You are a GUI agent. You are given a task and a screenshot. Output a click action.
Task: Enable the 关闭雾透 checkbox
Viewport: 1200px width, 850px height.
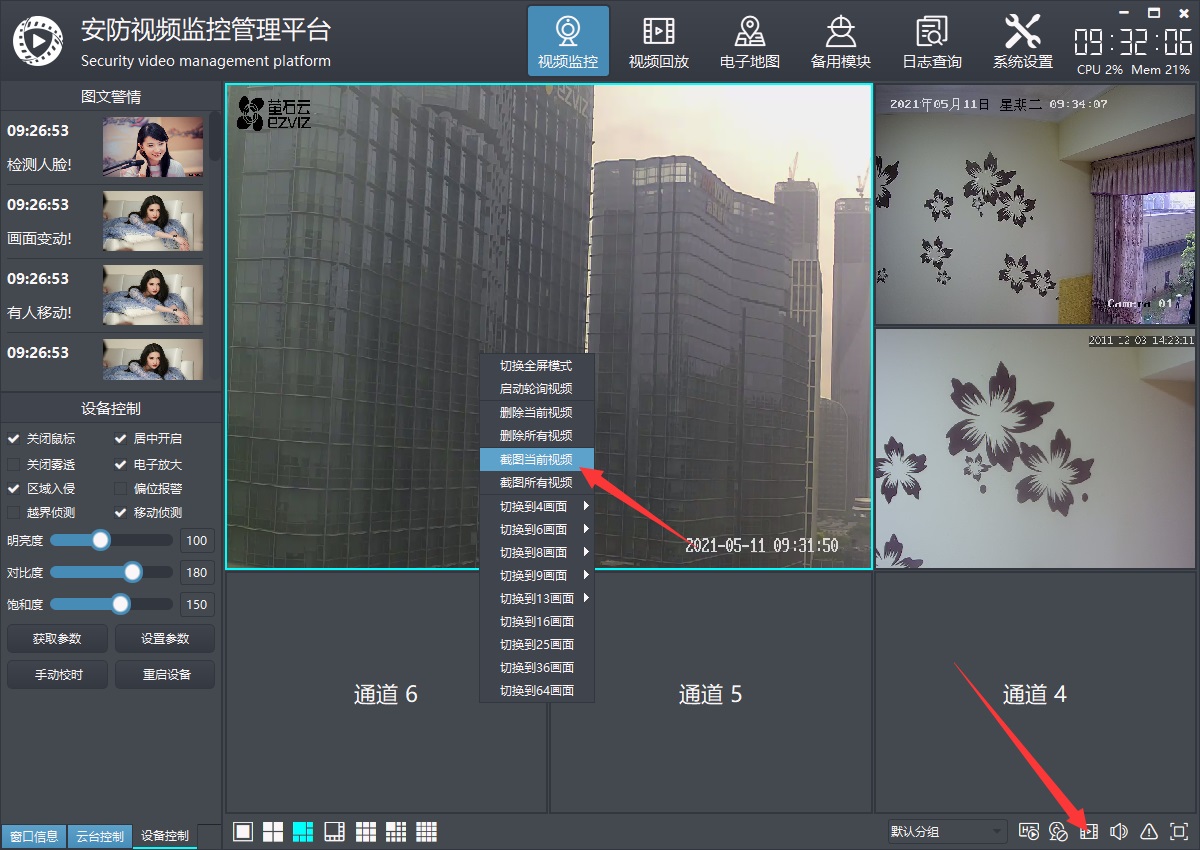[14, 464]
